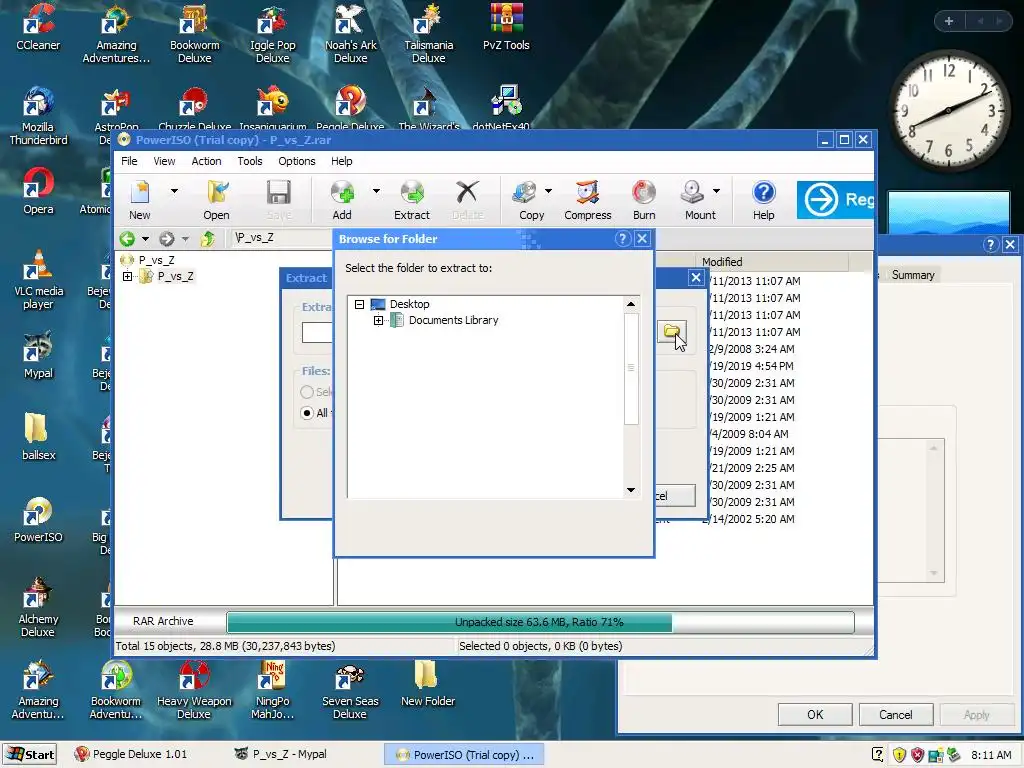1024x768 pixels.
Task: Open the Forward history dropdown arrow
Action: pos(185,239)
